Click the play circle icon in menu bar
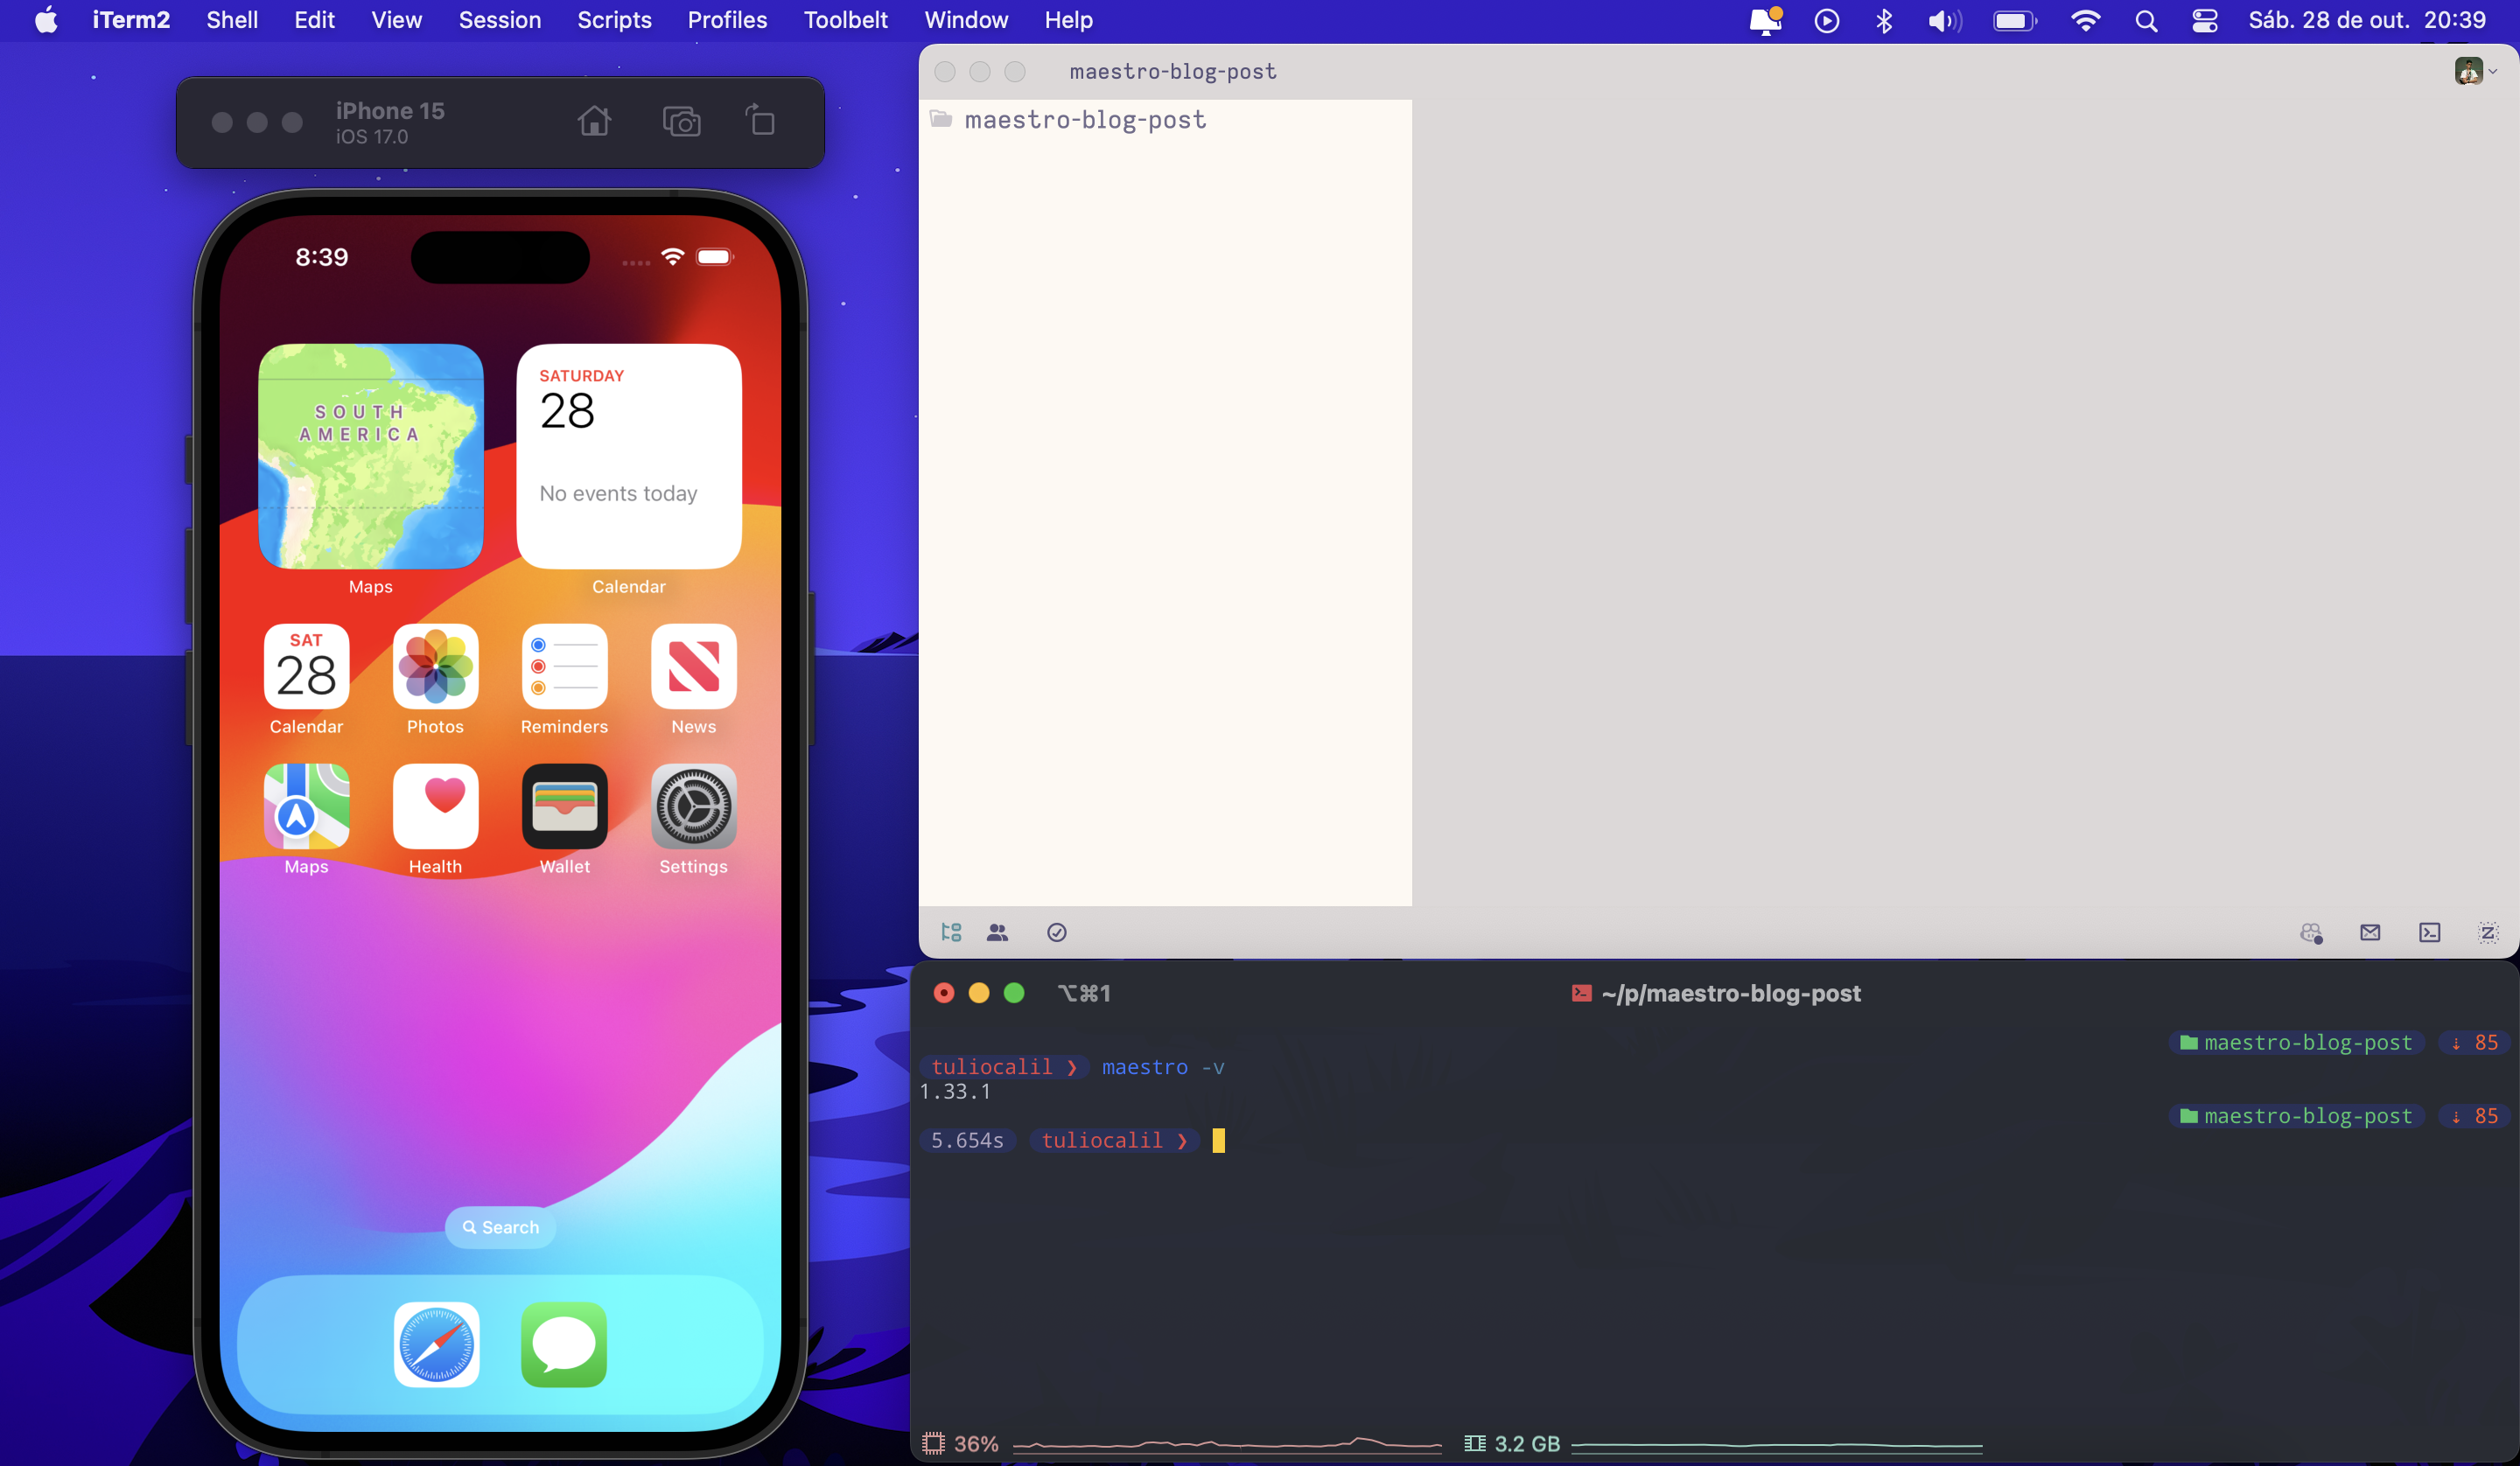The image size is (2520, 1466). coord(1827,21)
